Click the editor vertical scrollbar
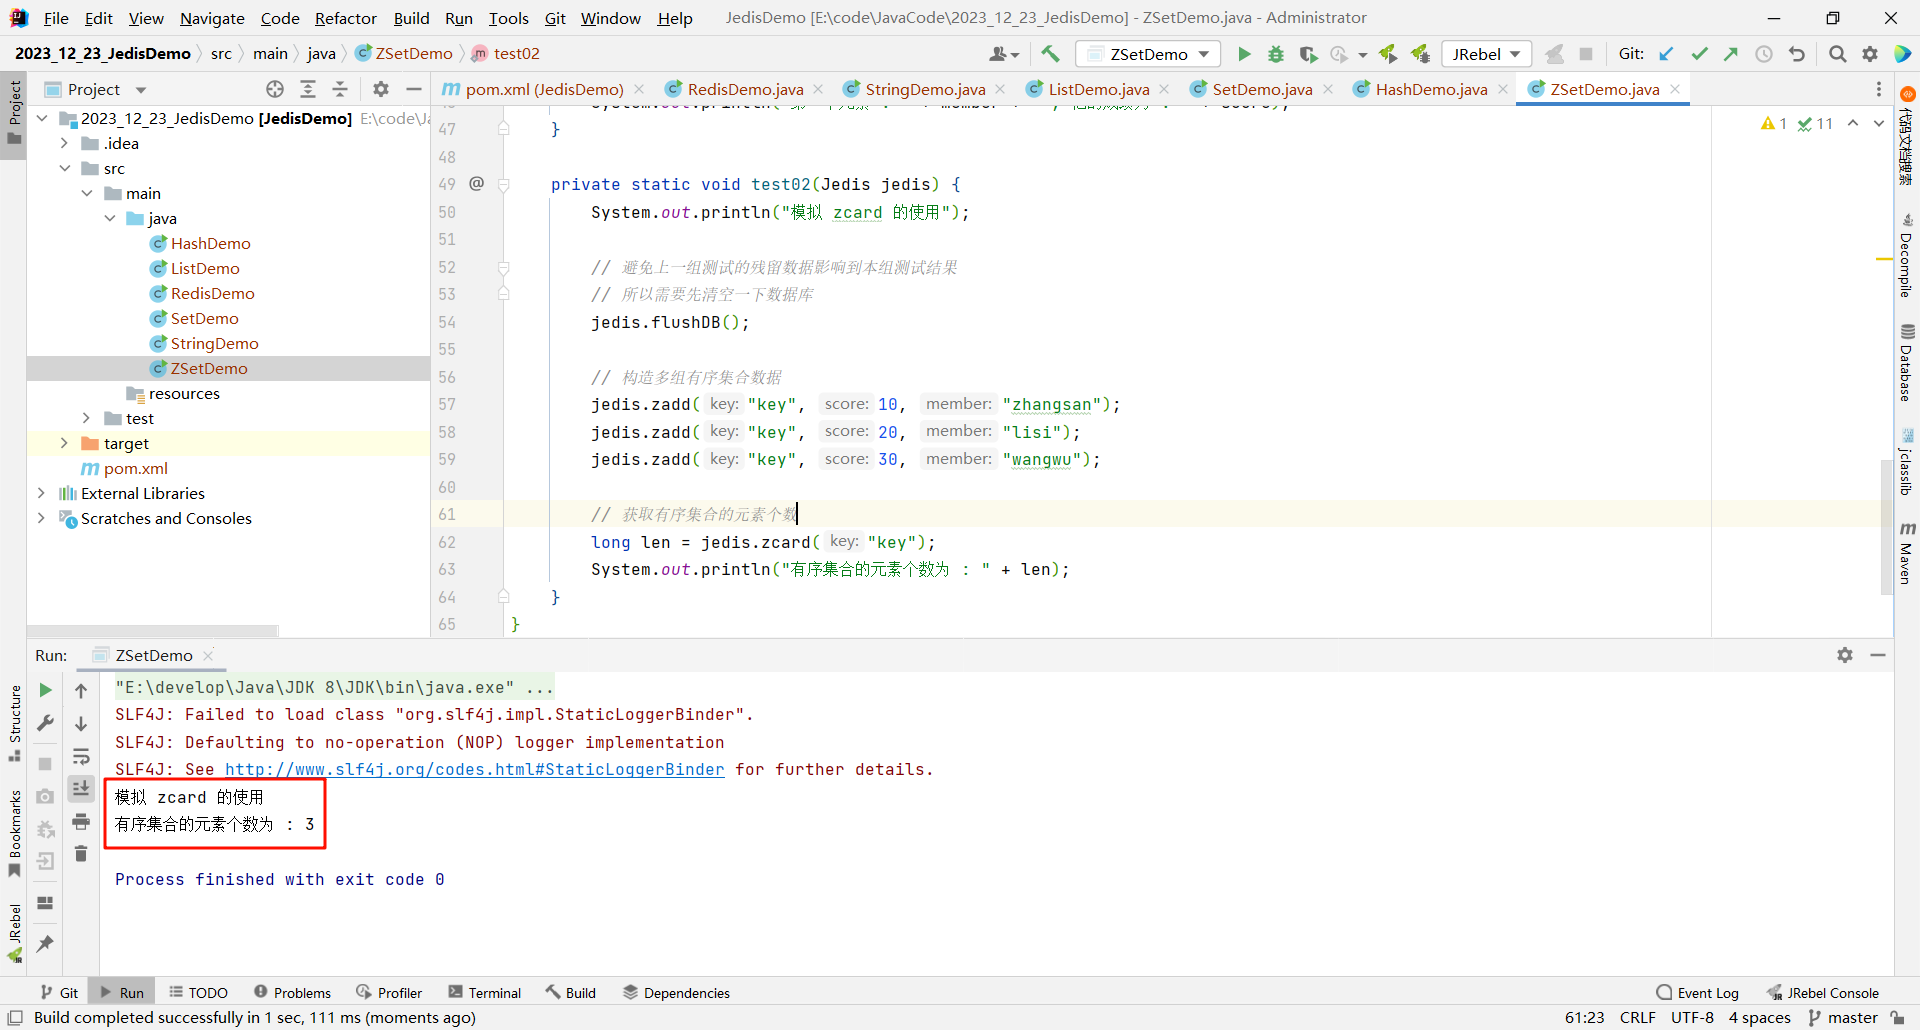This screenshot has width=1920, height=1030. pyautogui.click(x=1886, y=527)
